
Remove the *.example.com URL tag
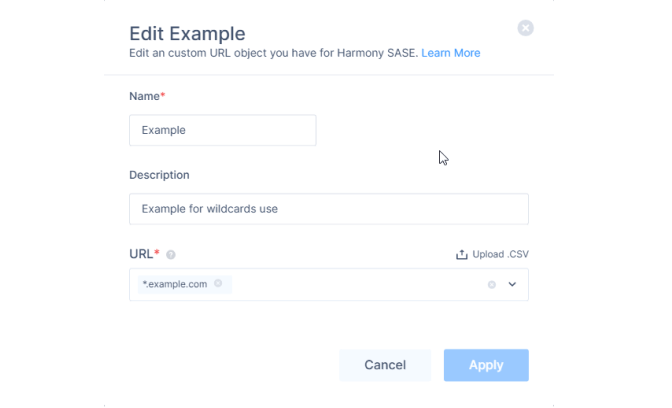[x=218, y=284]
